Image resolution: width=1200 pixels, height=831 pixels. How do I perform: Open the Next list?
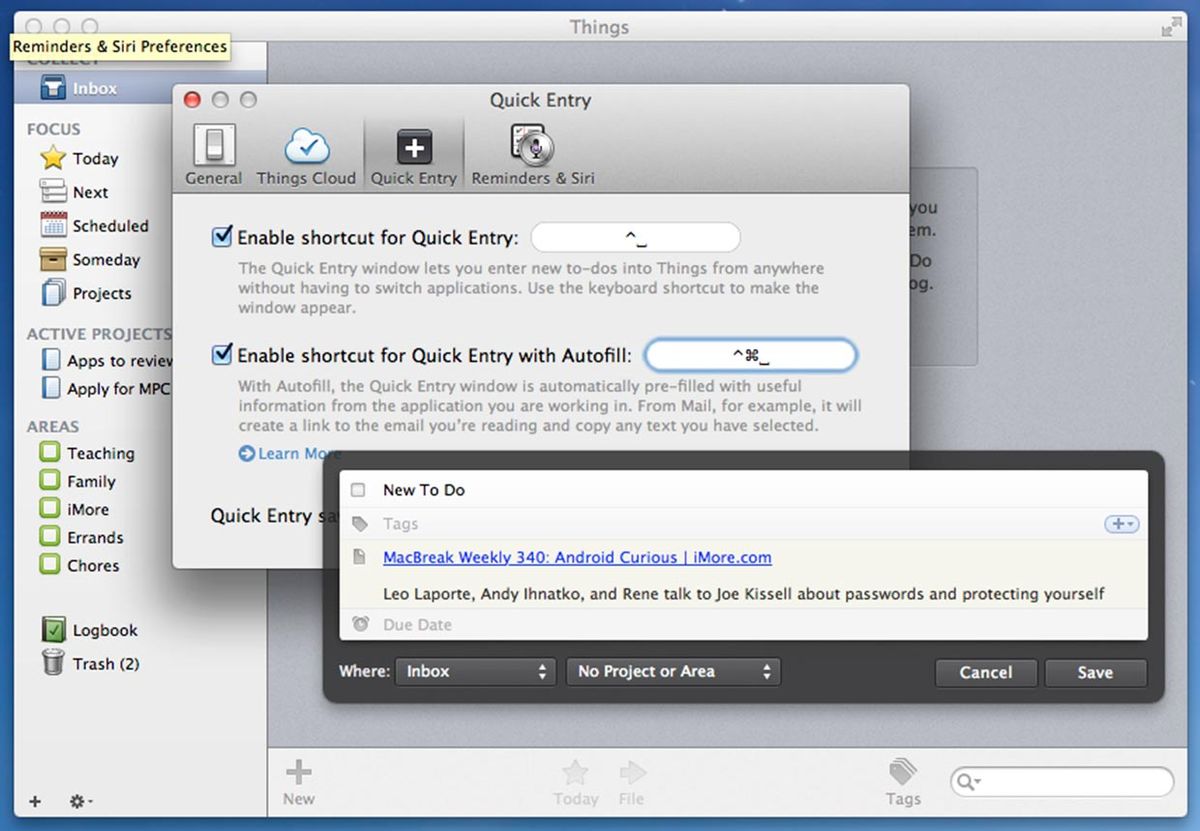click(x=90, y=192)
